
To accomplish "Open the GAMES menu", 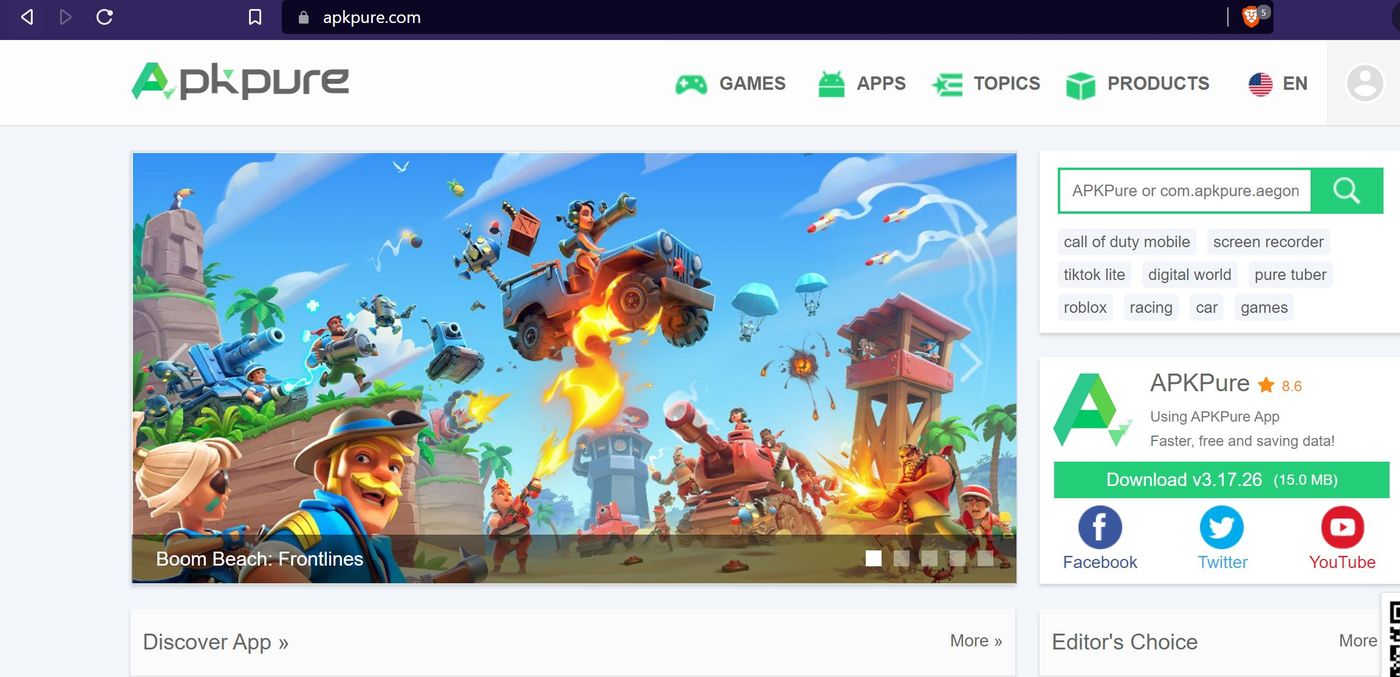I will tap(731, 84).
